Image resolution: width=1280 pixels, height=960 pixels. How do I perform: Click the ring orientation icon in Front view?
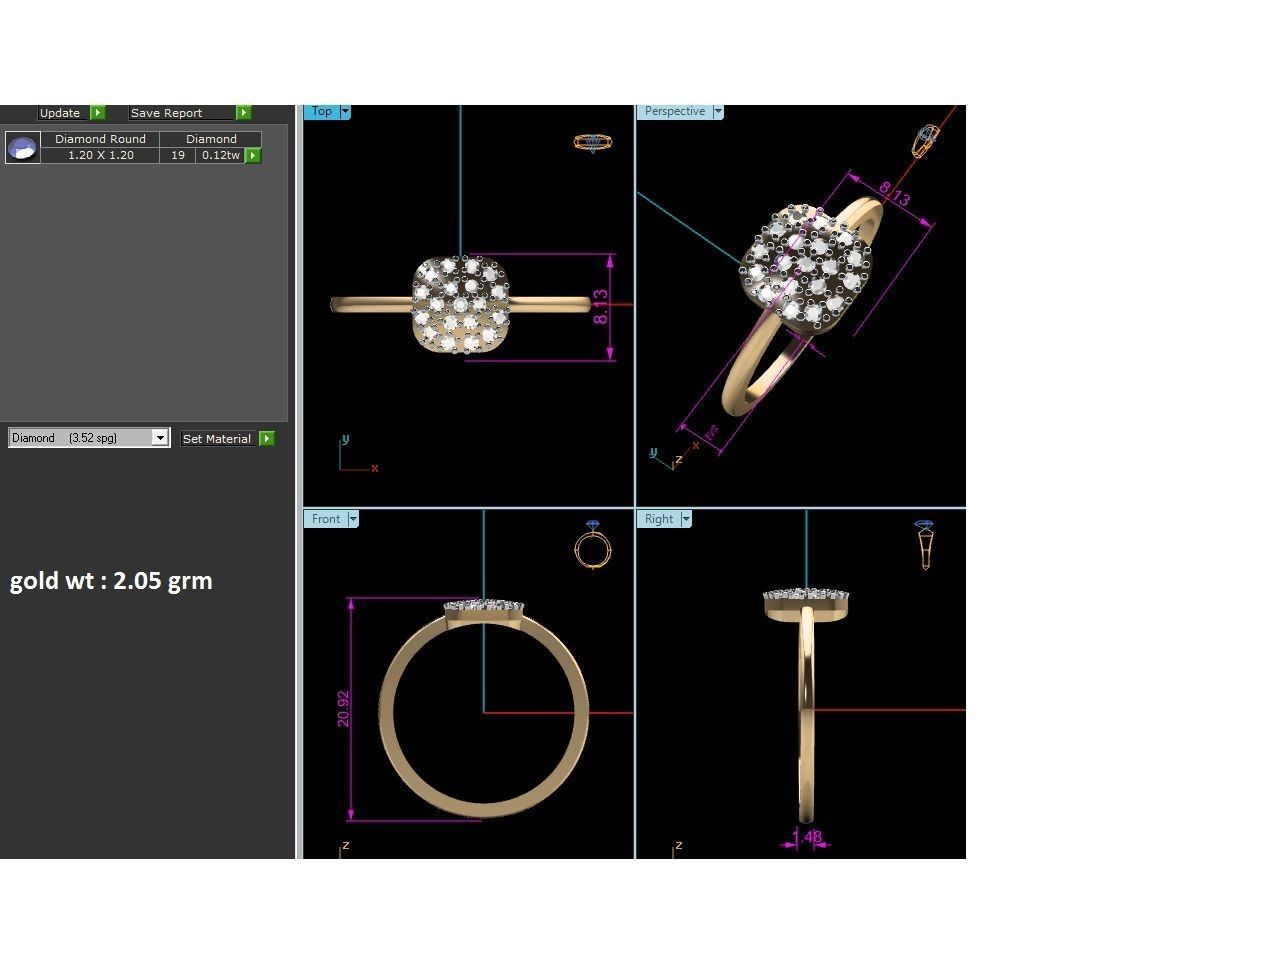pos(592,544)
